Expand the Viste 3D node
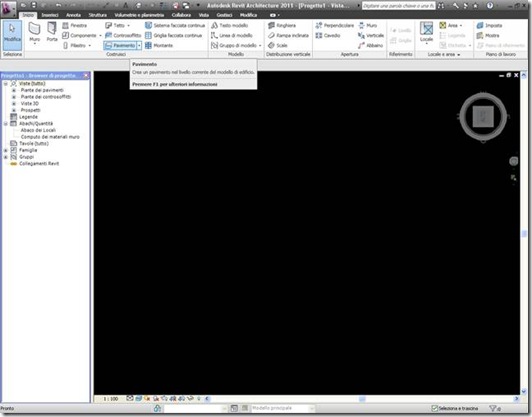 [14, 103]
